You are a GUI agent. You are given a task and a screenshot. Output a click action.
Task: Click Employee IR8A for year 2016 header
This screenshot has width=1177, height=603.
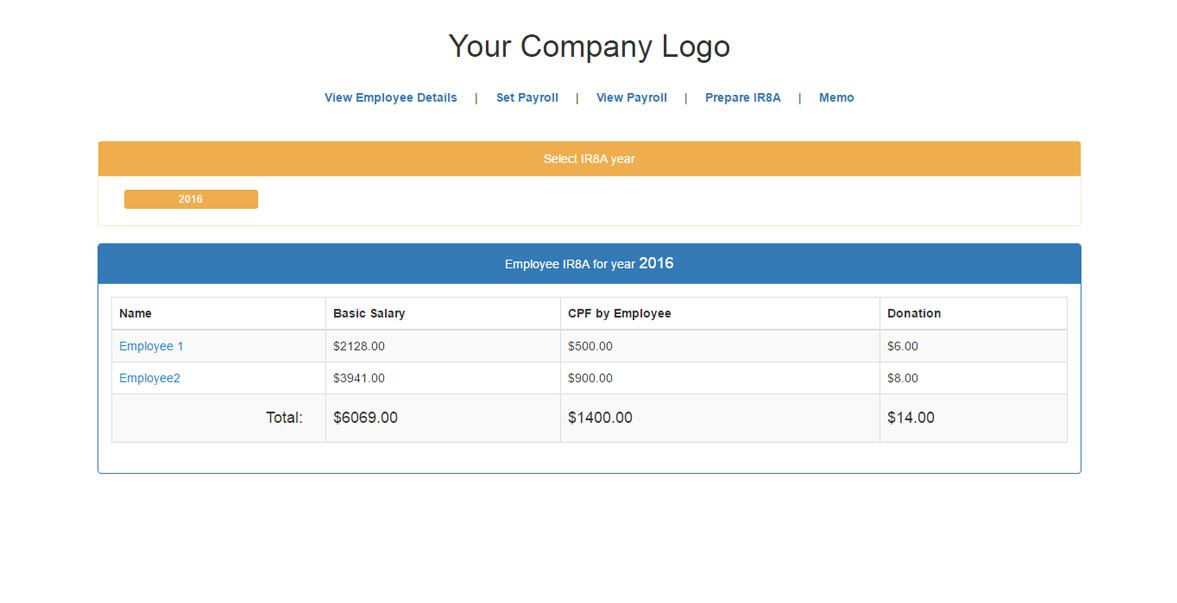(589, 264)
